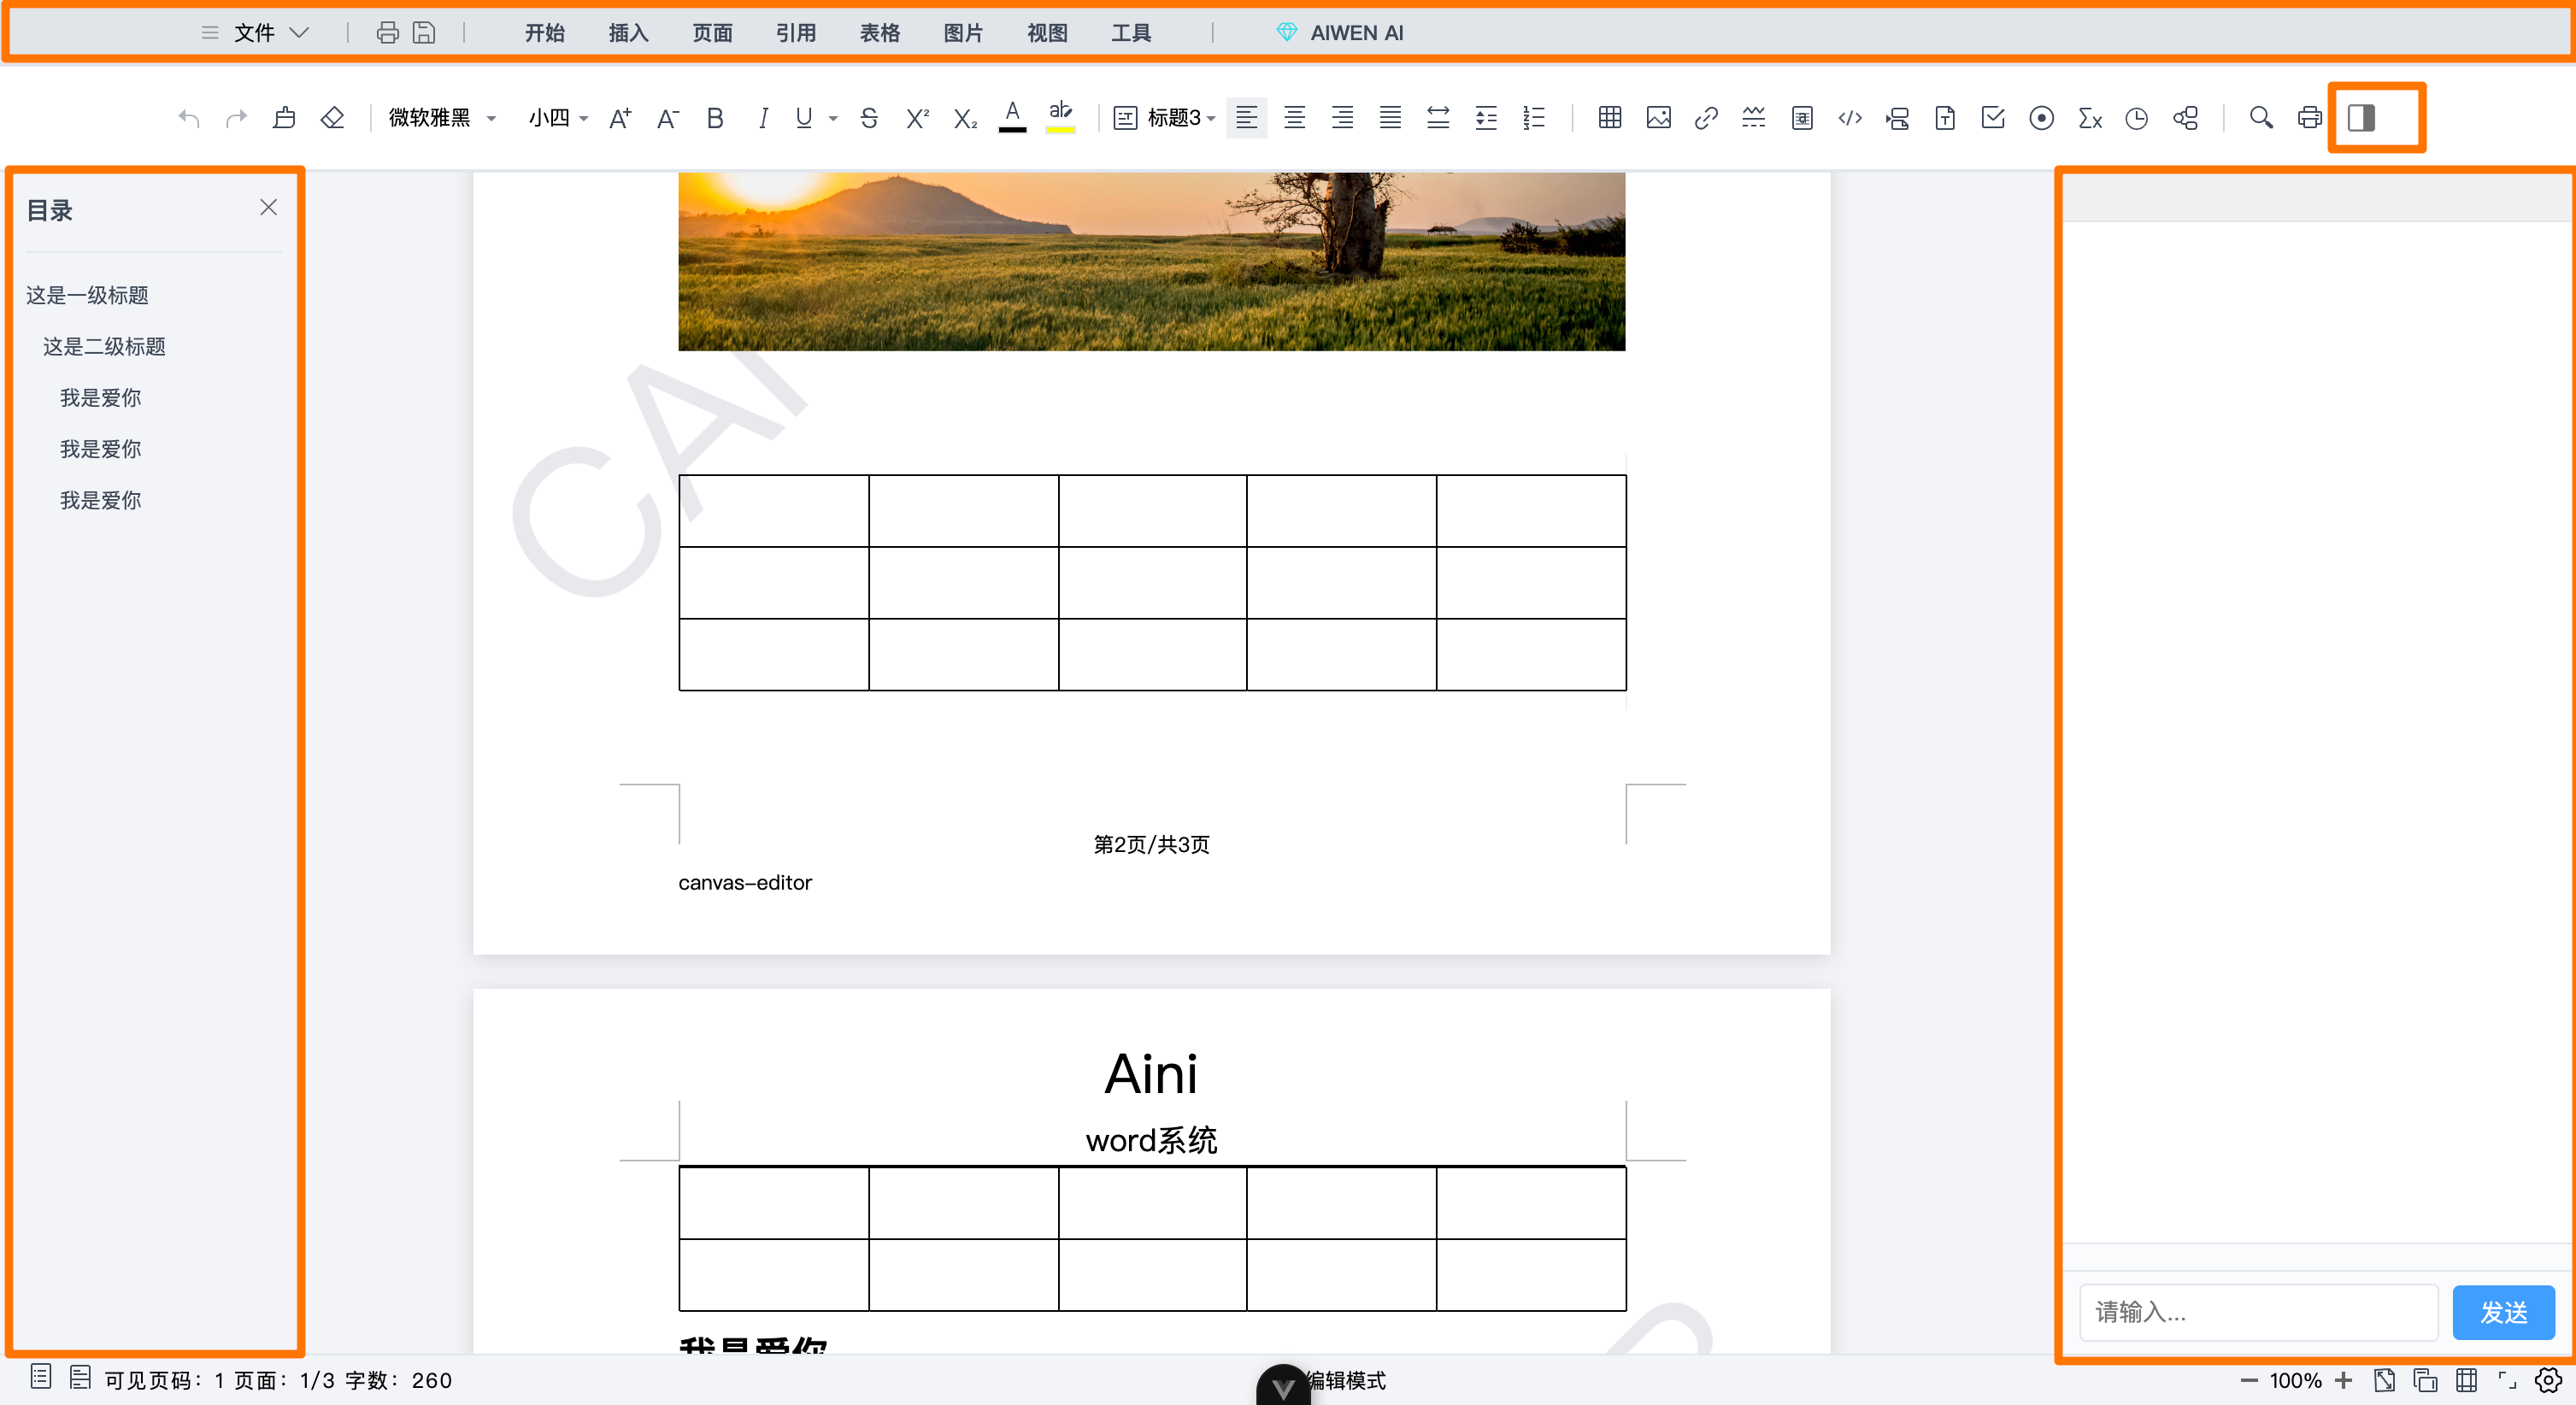Viewport: 2576px width, 1405px height.
Task: Click the font color swatch
Action: click(x=1012, y=118)
